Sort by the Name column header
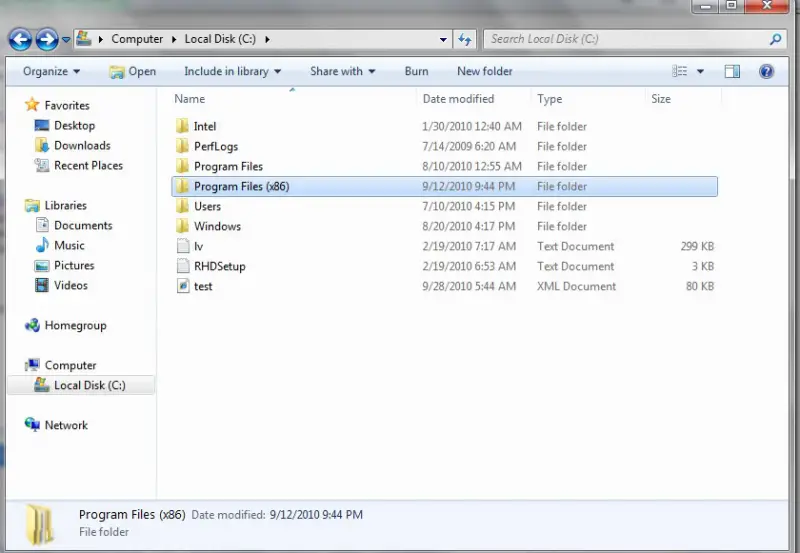This screenshot has width=800, height=553. tap(190, 99)
